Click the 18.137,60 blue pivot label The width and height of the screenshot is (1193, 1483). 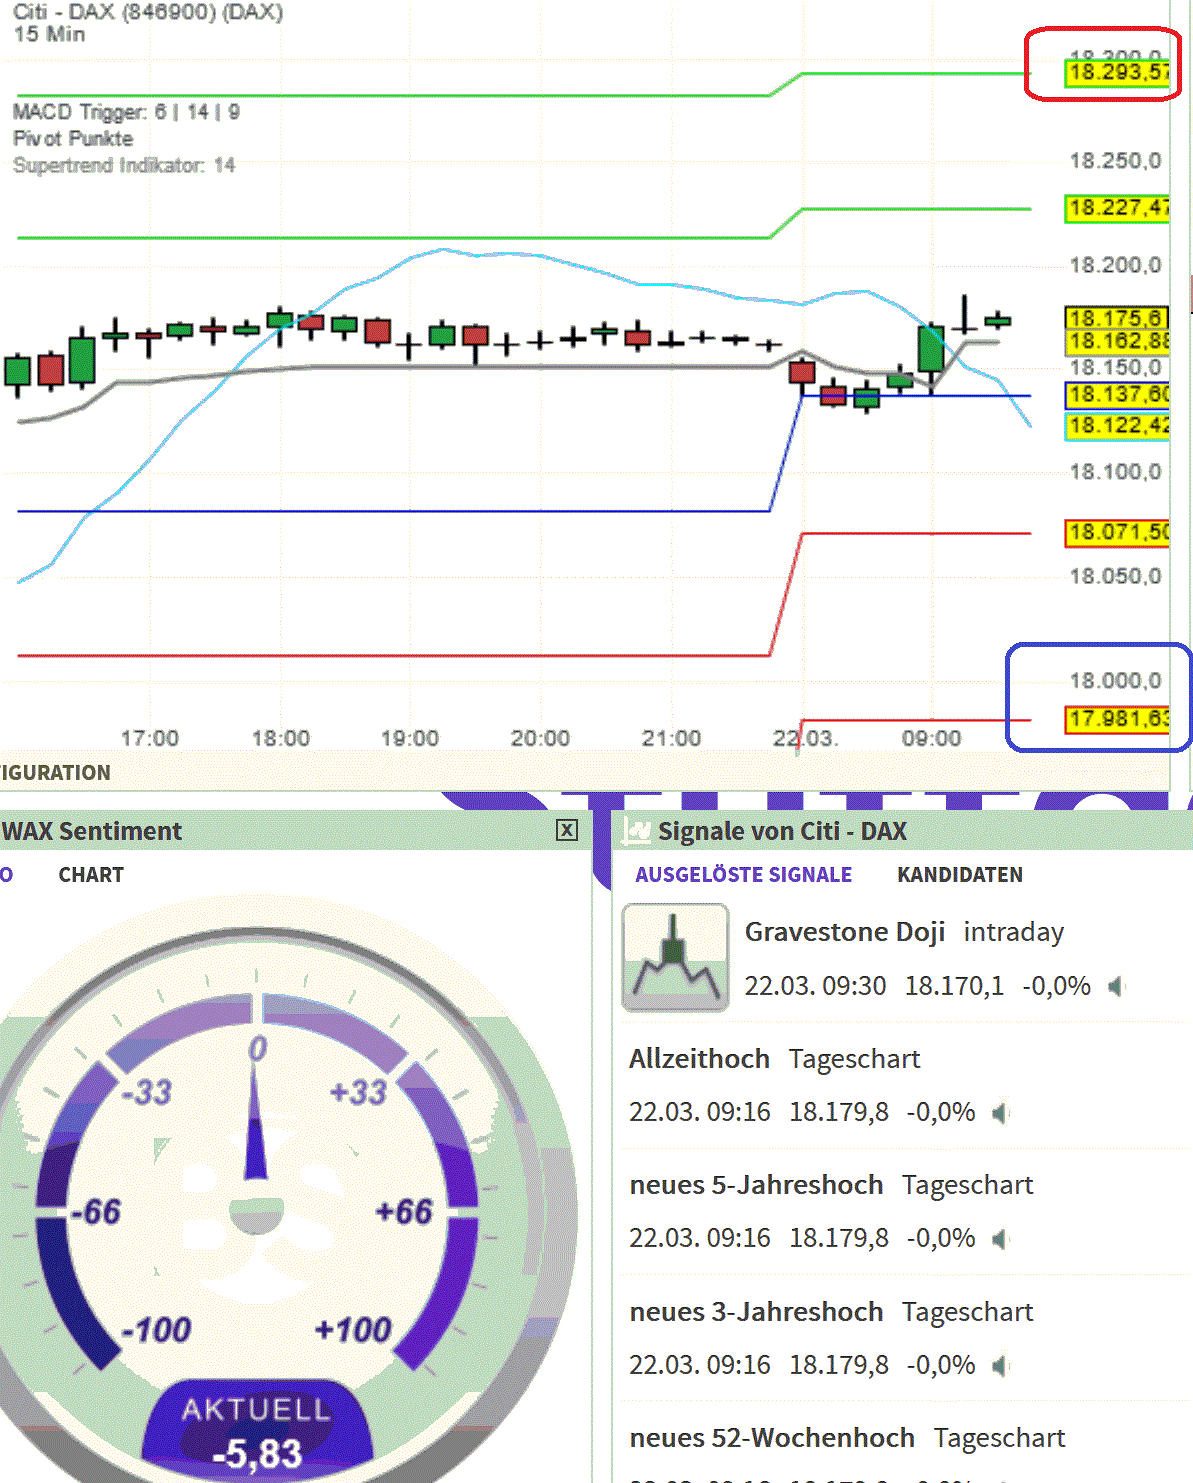[1117, 395]
